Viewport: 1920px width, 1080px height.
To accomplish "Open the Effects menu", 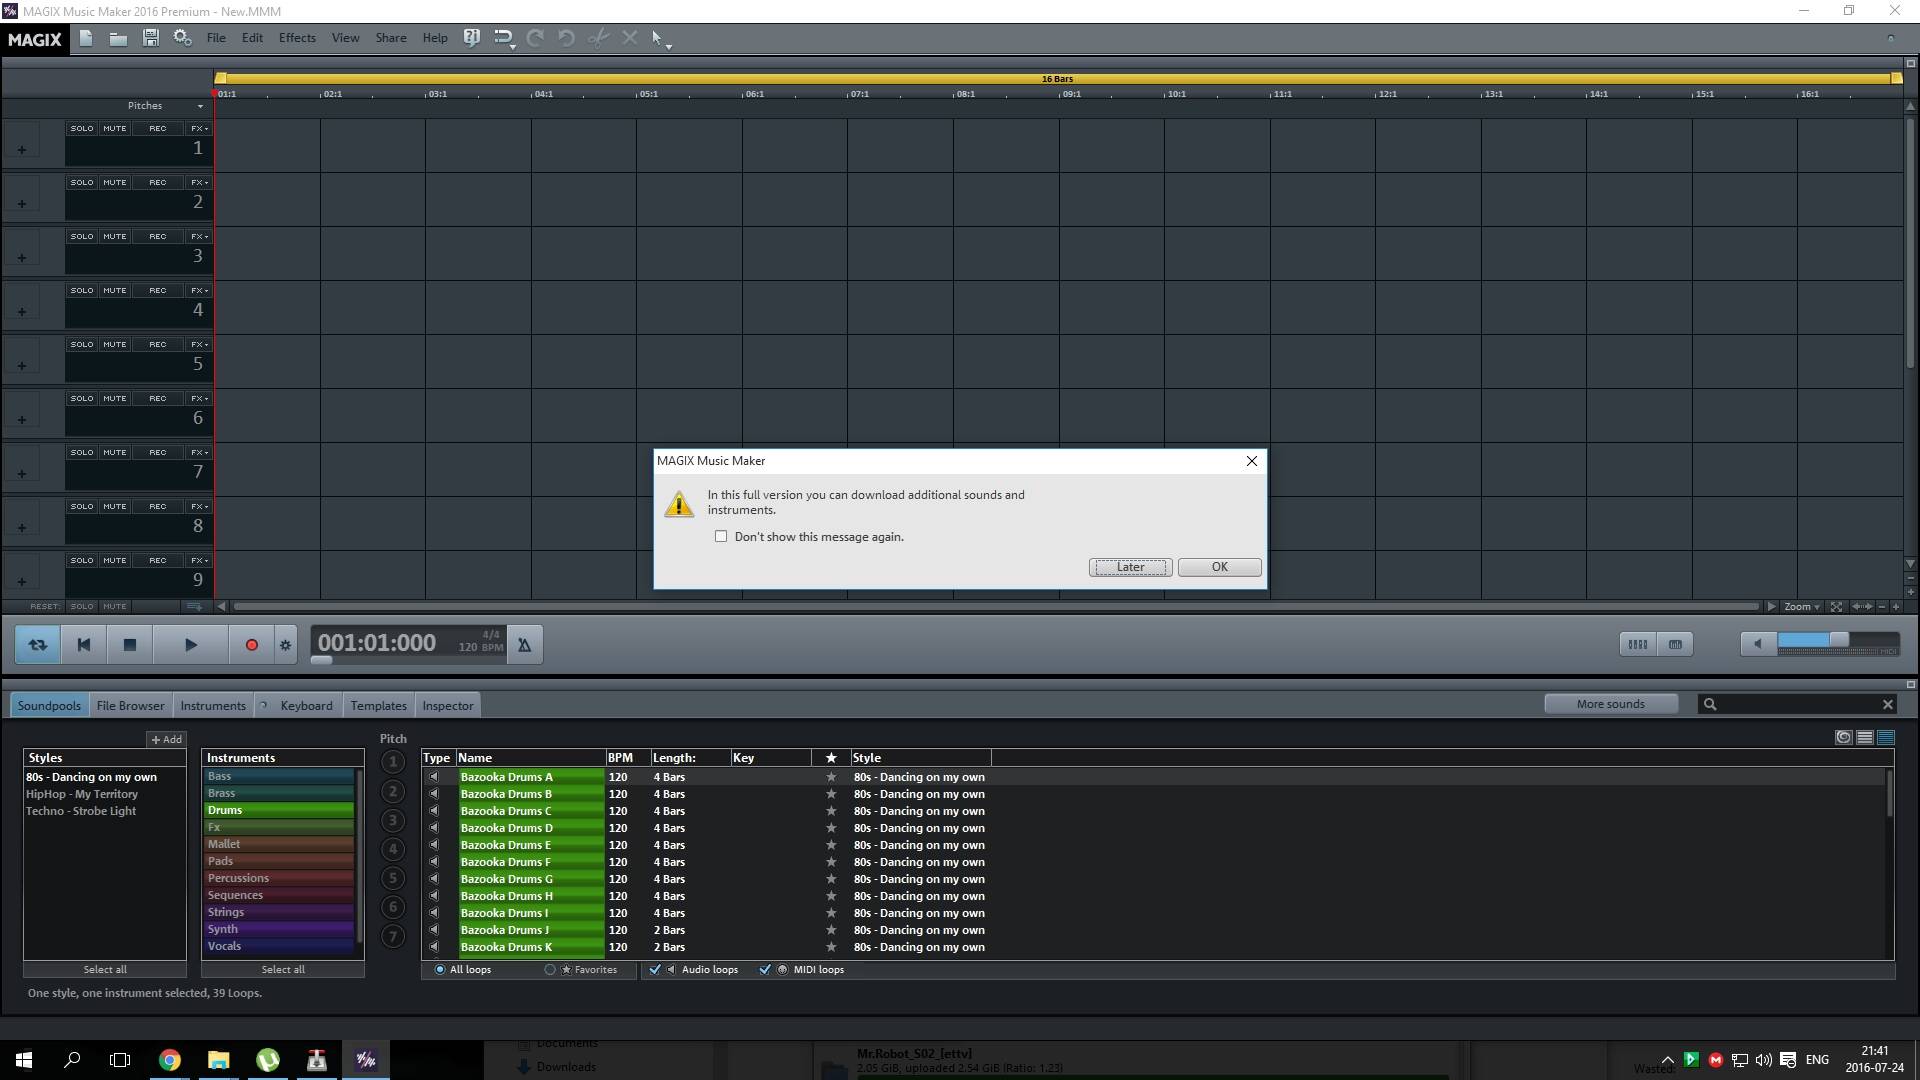I will click(x=297, y=38).
